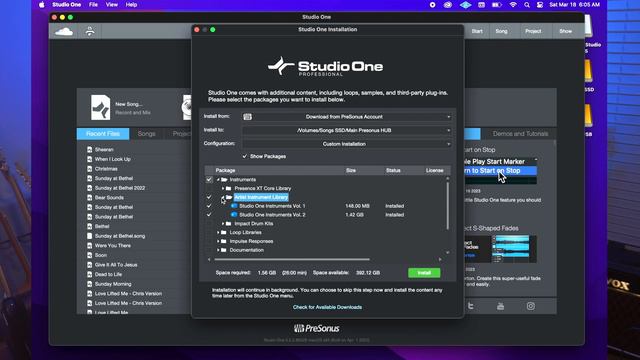Image resolution: width=640 pixels, height=360 pixels.
Task: Click the Presence XT Core Library folder icon
Action: click(x=229, y=188)
